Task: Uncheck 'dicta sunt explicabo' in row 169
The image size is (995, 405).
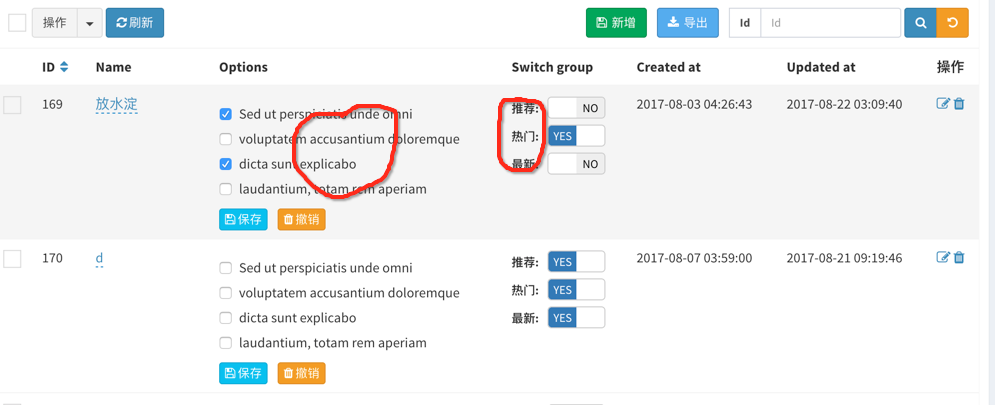Action: pyautogui.click(x=225, y=164)
